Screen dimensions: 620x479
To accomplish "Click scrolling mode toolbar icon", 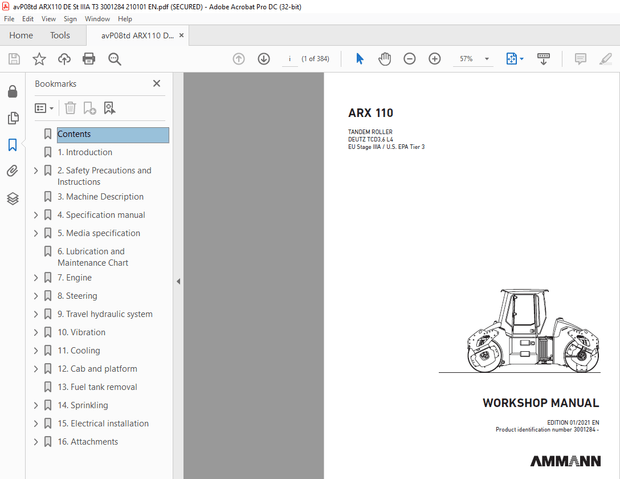I will click(543, 59).
